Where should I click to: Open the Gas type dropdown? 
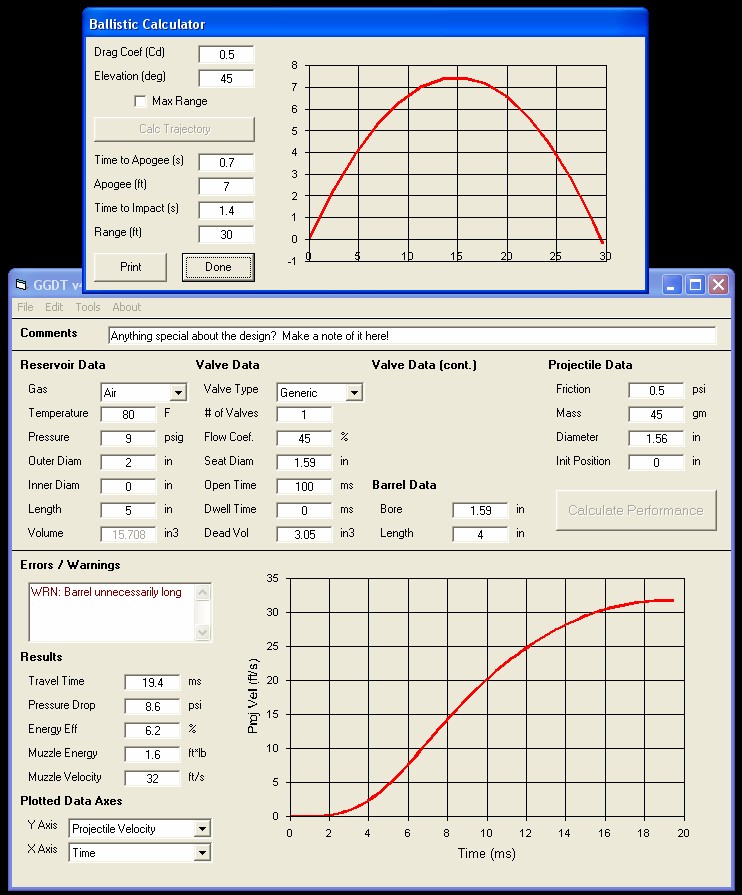[178, 393]
